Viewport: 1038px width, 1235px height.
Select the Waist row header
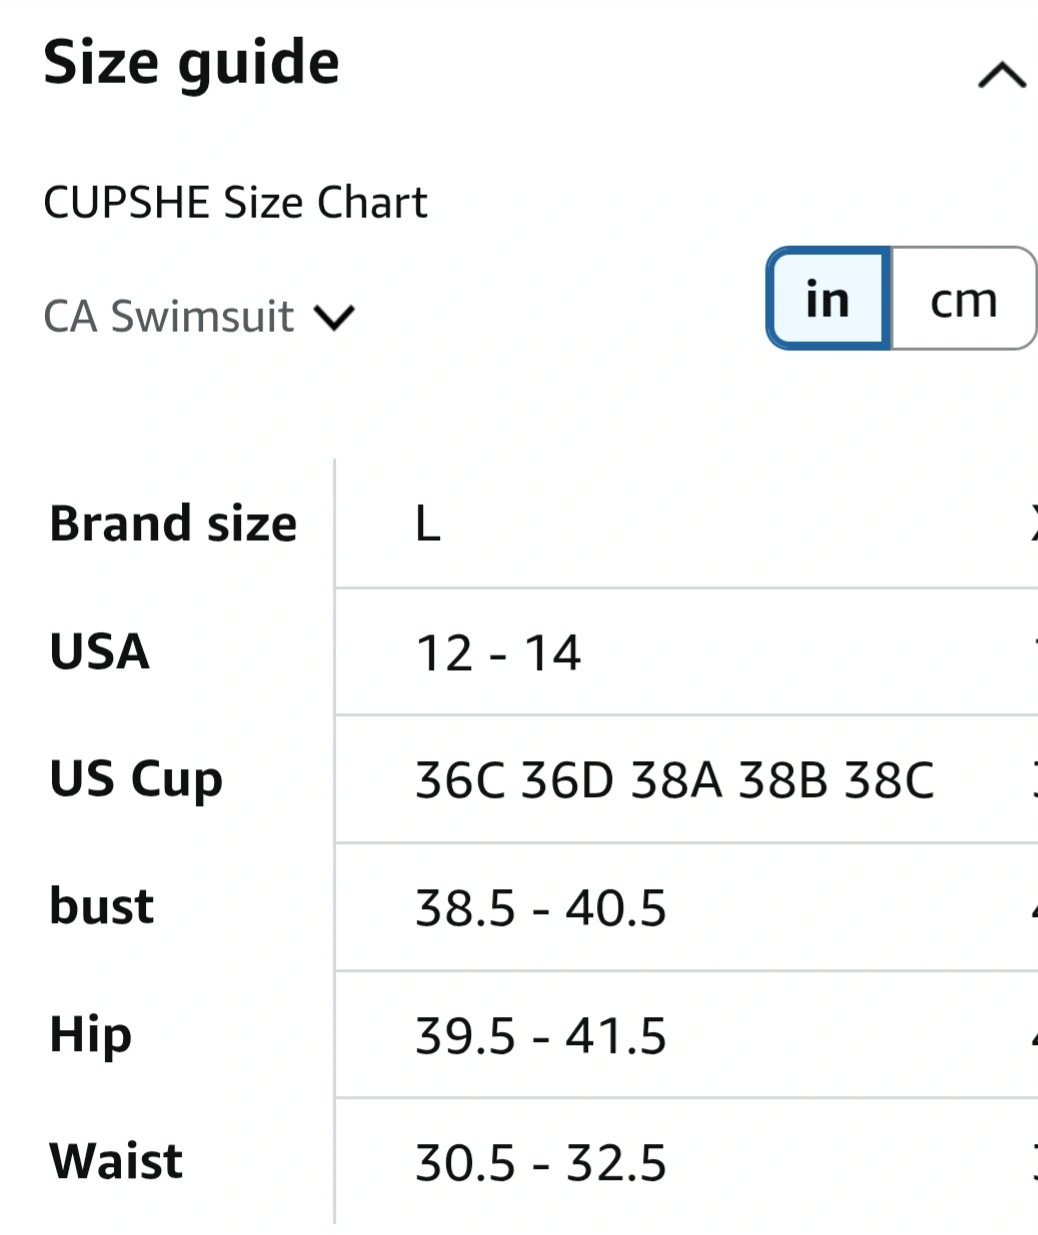116,1161
